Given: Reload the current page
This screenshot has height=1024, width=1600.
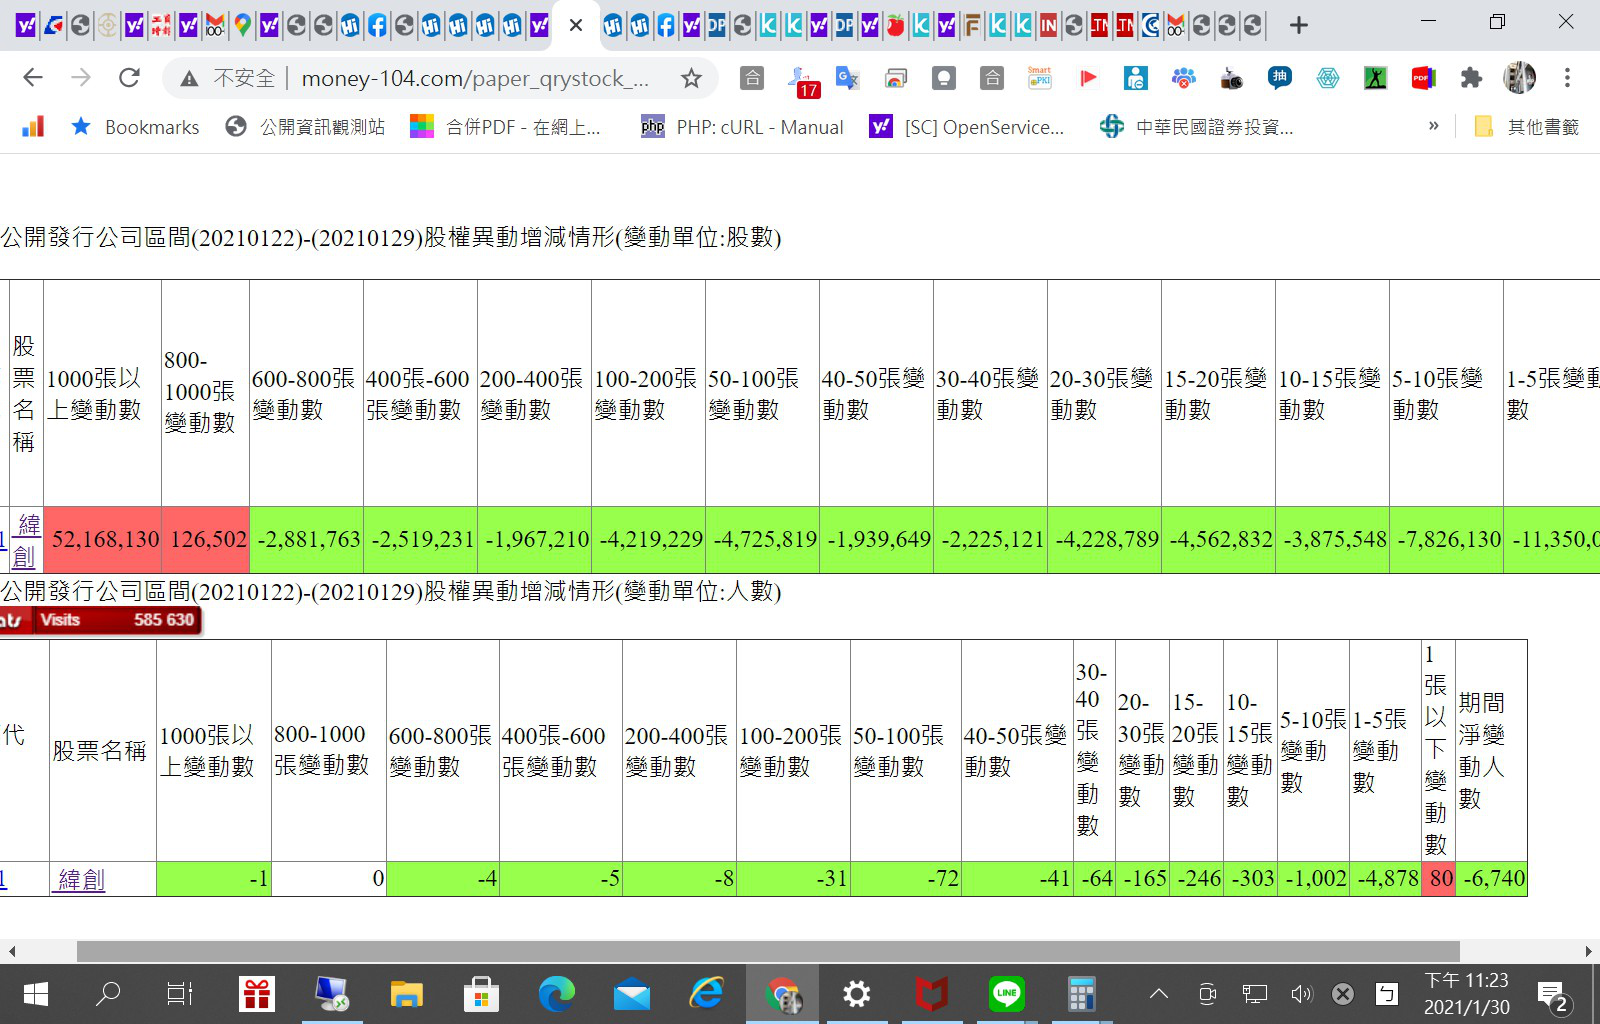Looking at the screenshot, I should point(129,78).
